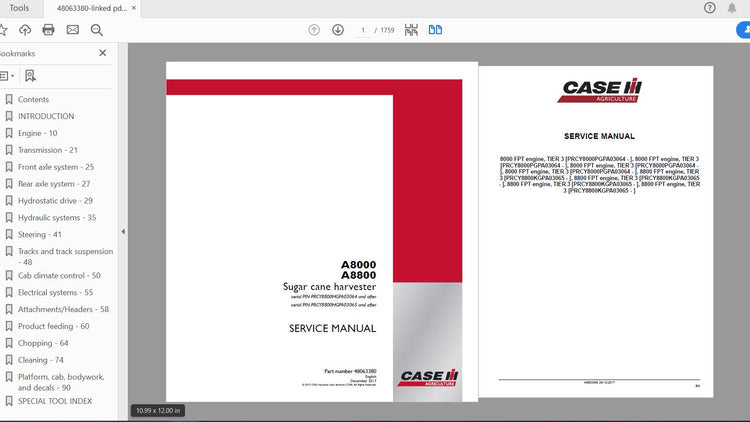Toggle two-page view icon
Screen dimensions: 750x422
pyautogui.click(x=435, y=30)
